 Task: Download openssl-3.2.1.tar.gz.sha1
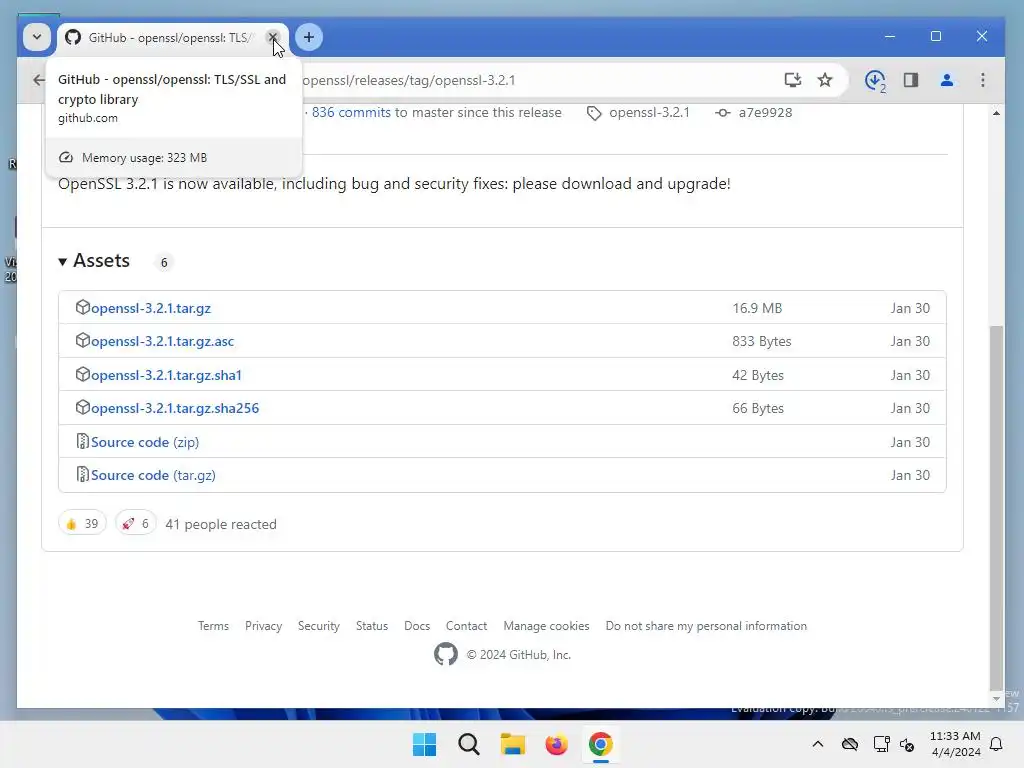click(166, 375)
